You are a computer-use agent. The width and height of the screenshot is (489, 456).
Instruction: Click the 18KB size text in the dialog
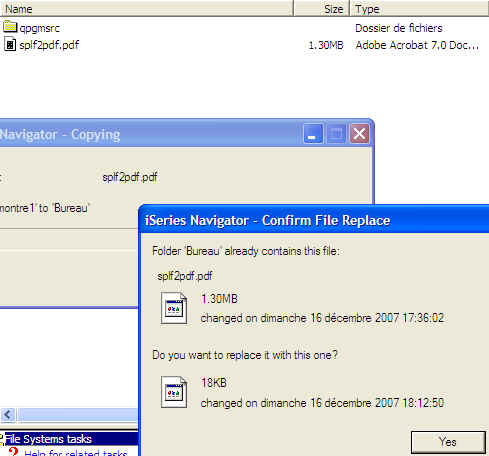coord(214,383)
